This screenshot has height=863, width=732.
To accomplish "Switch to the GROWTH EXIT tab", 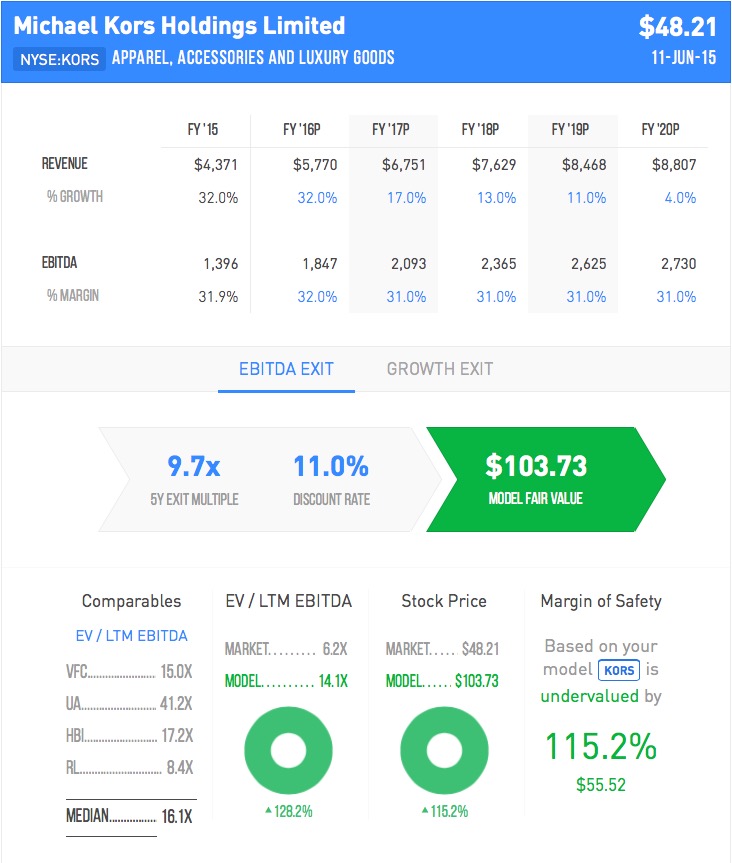I will [x=440, y=369].
